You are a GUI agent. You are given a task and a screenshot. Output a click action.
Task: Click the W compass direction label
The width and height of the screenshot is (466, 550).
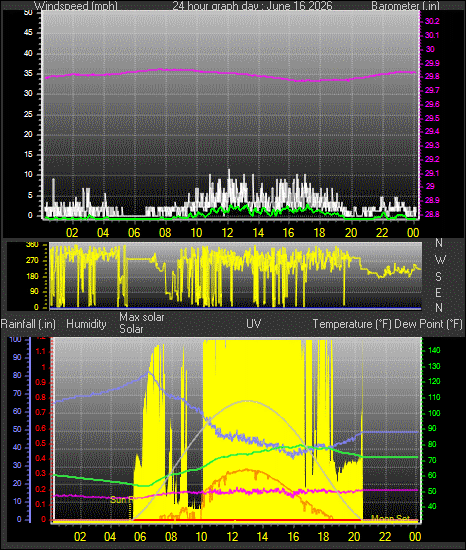pos(440,260)
